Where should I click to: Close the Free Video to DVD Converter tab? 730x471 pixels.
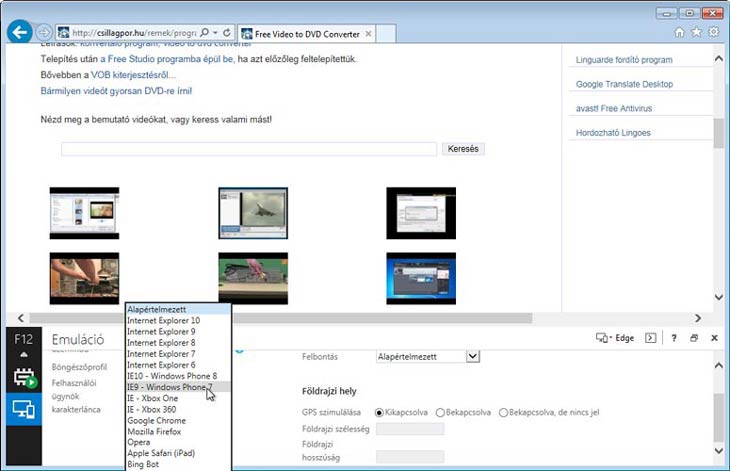[368, 34]
